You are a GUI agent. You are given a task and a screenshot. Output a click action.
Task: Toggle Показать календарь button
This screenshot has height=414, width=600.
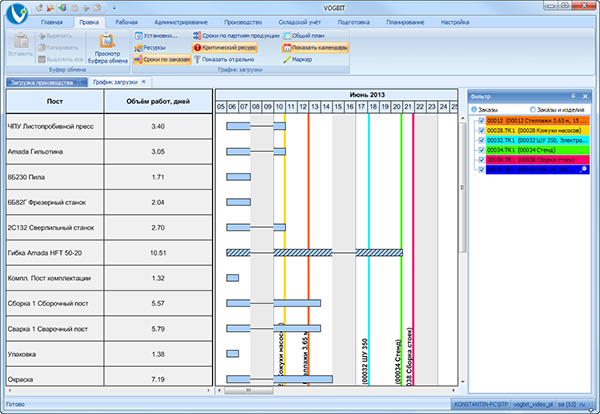(315, 47)
